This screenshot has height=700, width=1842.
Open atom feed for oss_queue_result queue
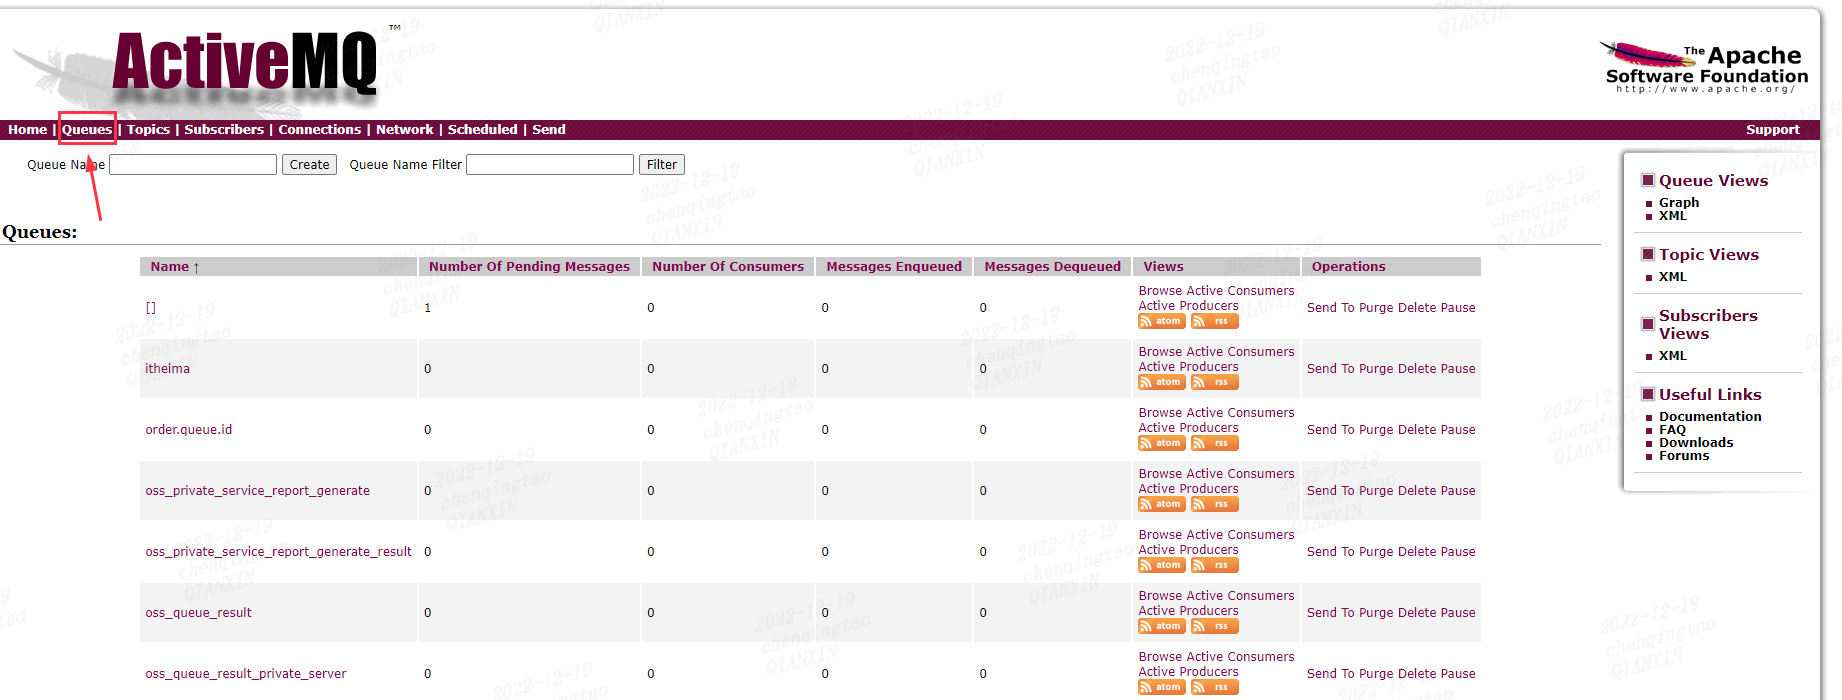pyautogui.click(x=1162, y=626)
